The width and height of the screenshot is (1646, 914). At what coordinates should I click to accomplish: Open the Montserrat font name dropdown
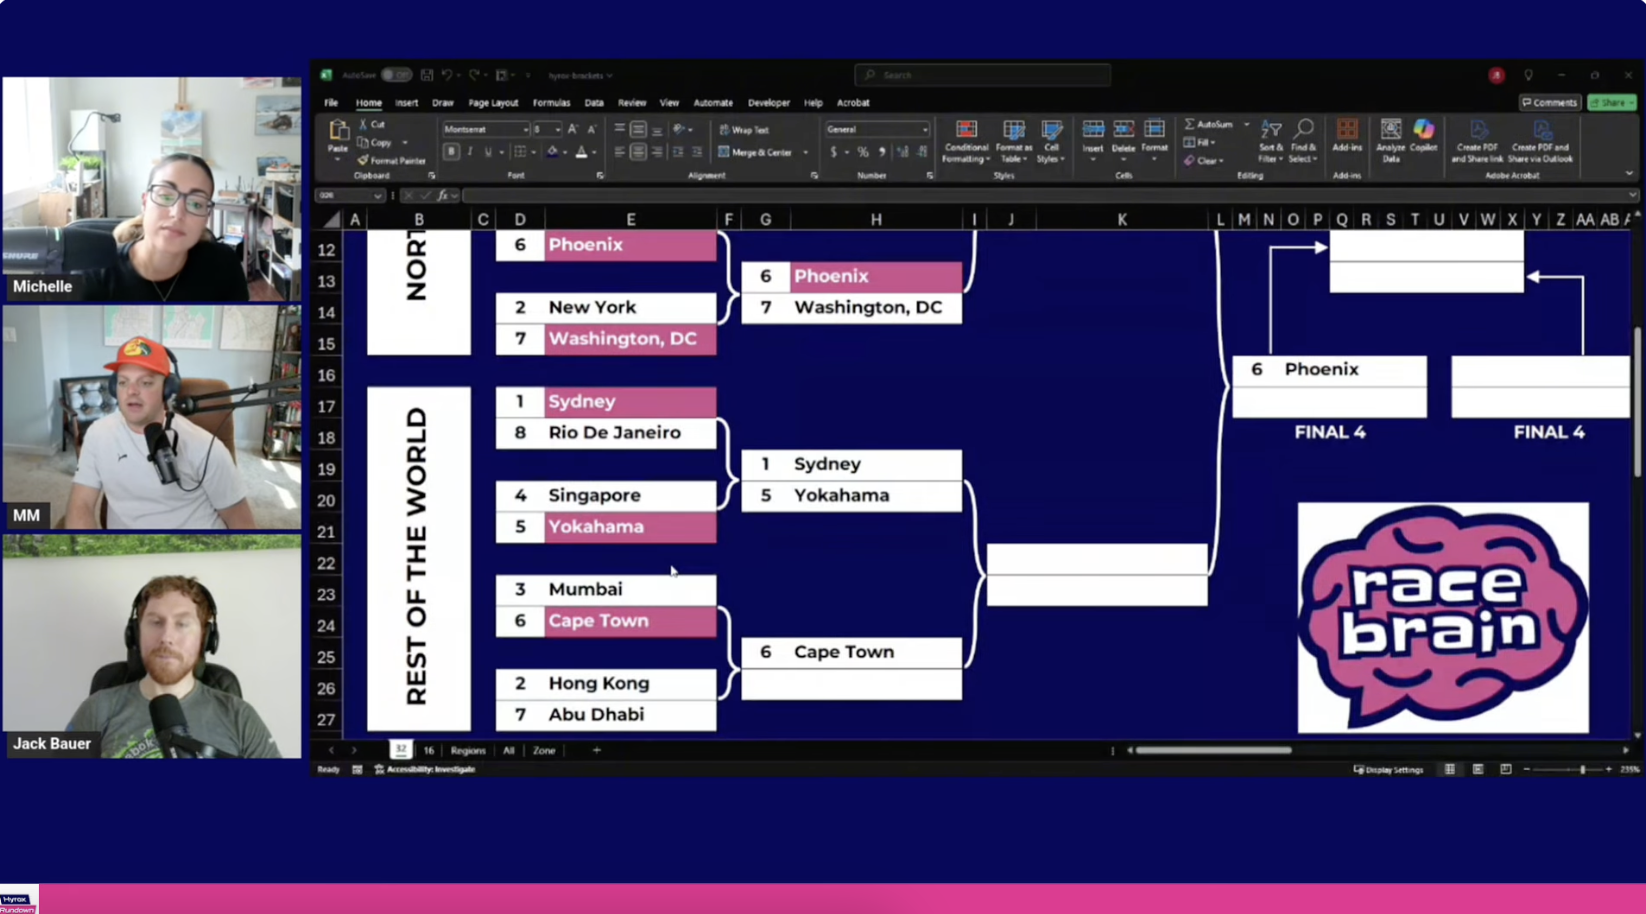tap(525, 130)
